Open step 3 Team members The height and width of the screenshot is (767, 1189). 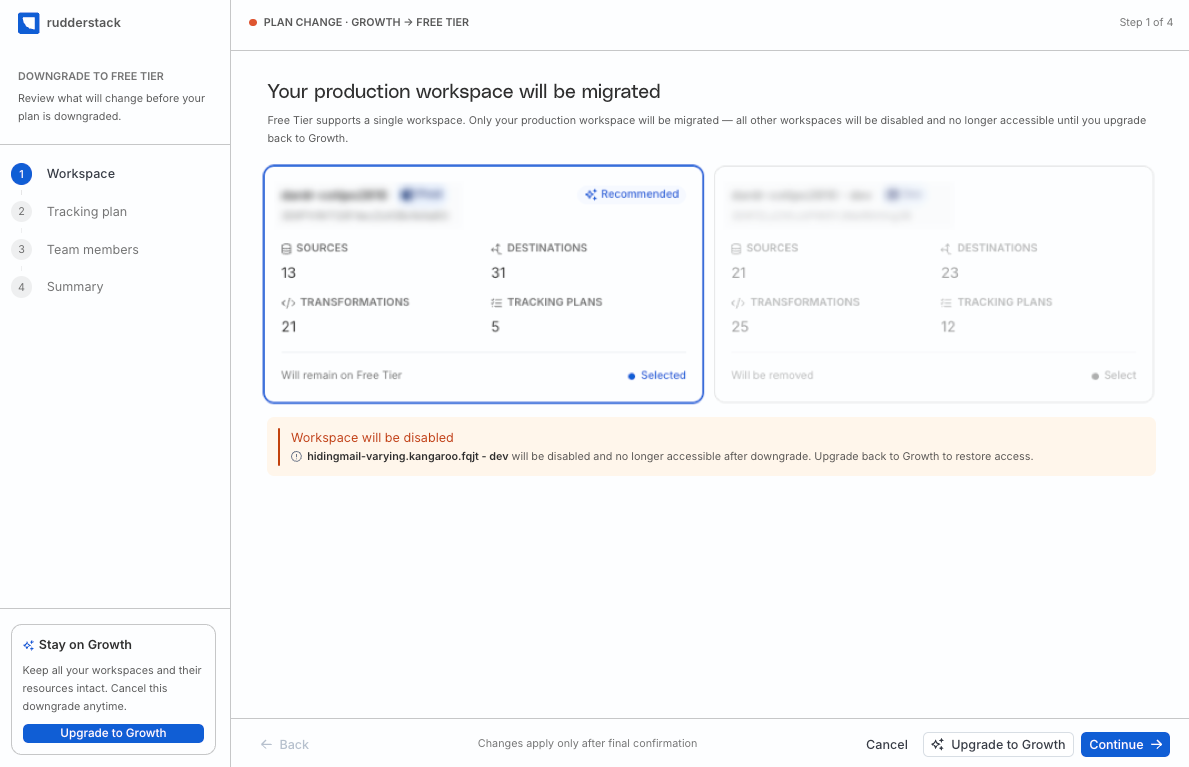pos(93,250)
